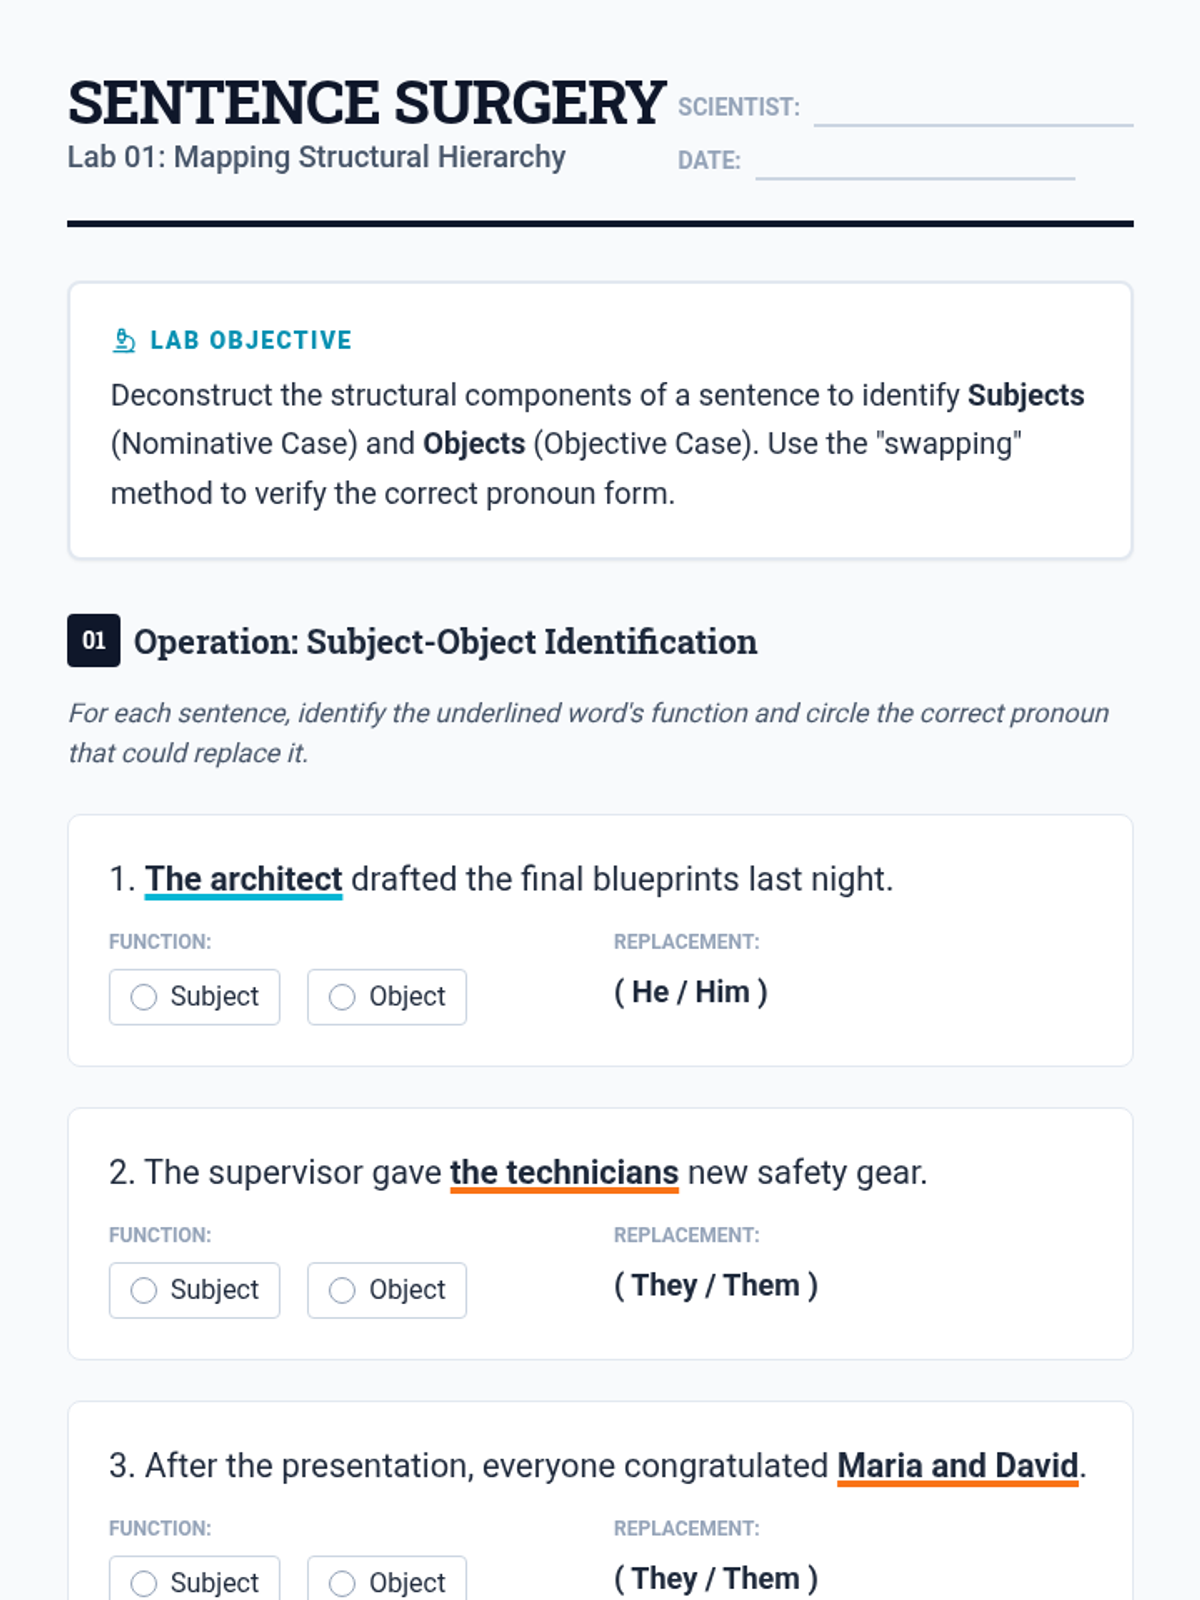Select Subject for sentence 1
Screen dimensions: 1200x1600
tap(194, 997)
